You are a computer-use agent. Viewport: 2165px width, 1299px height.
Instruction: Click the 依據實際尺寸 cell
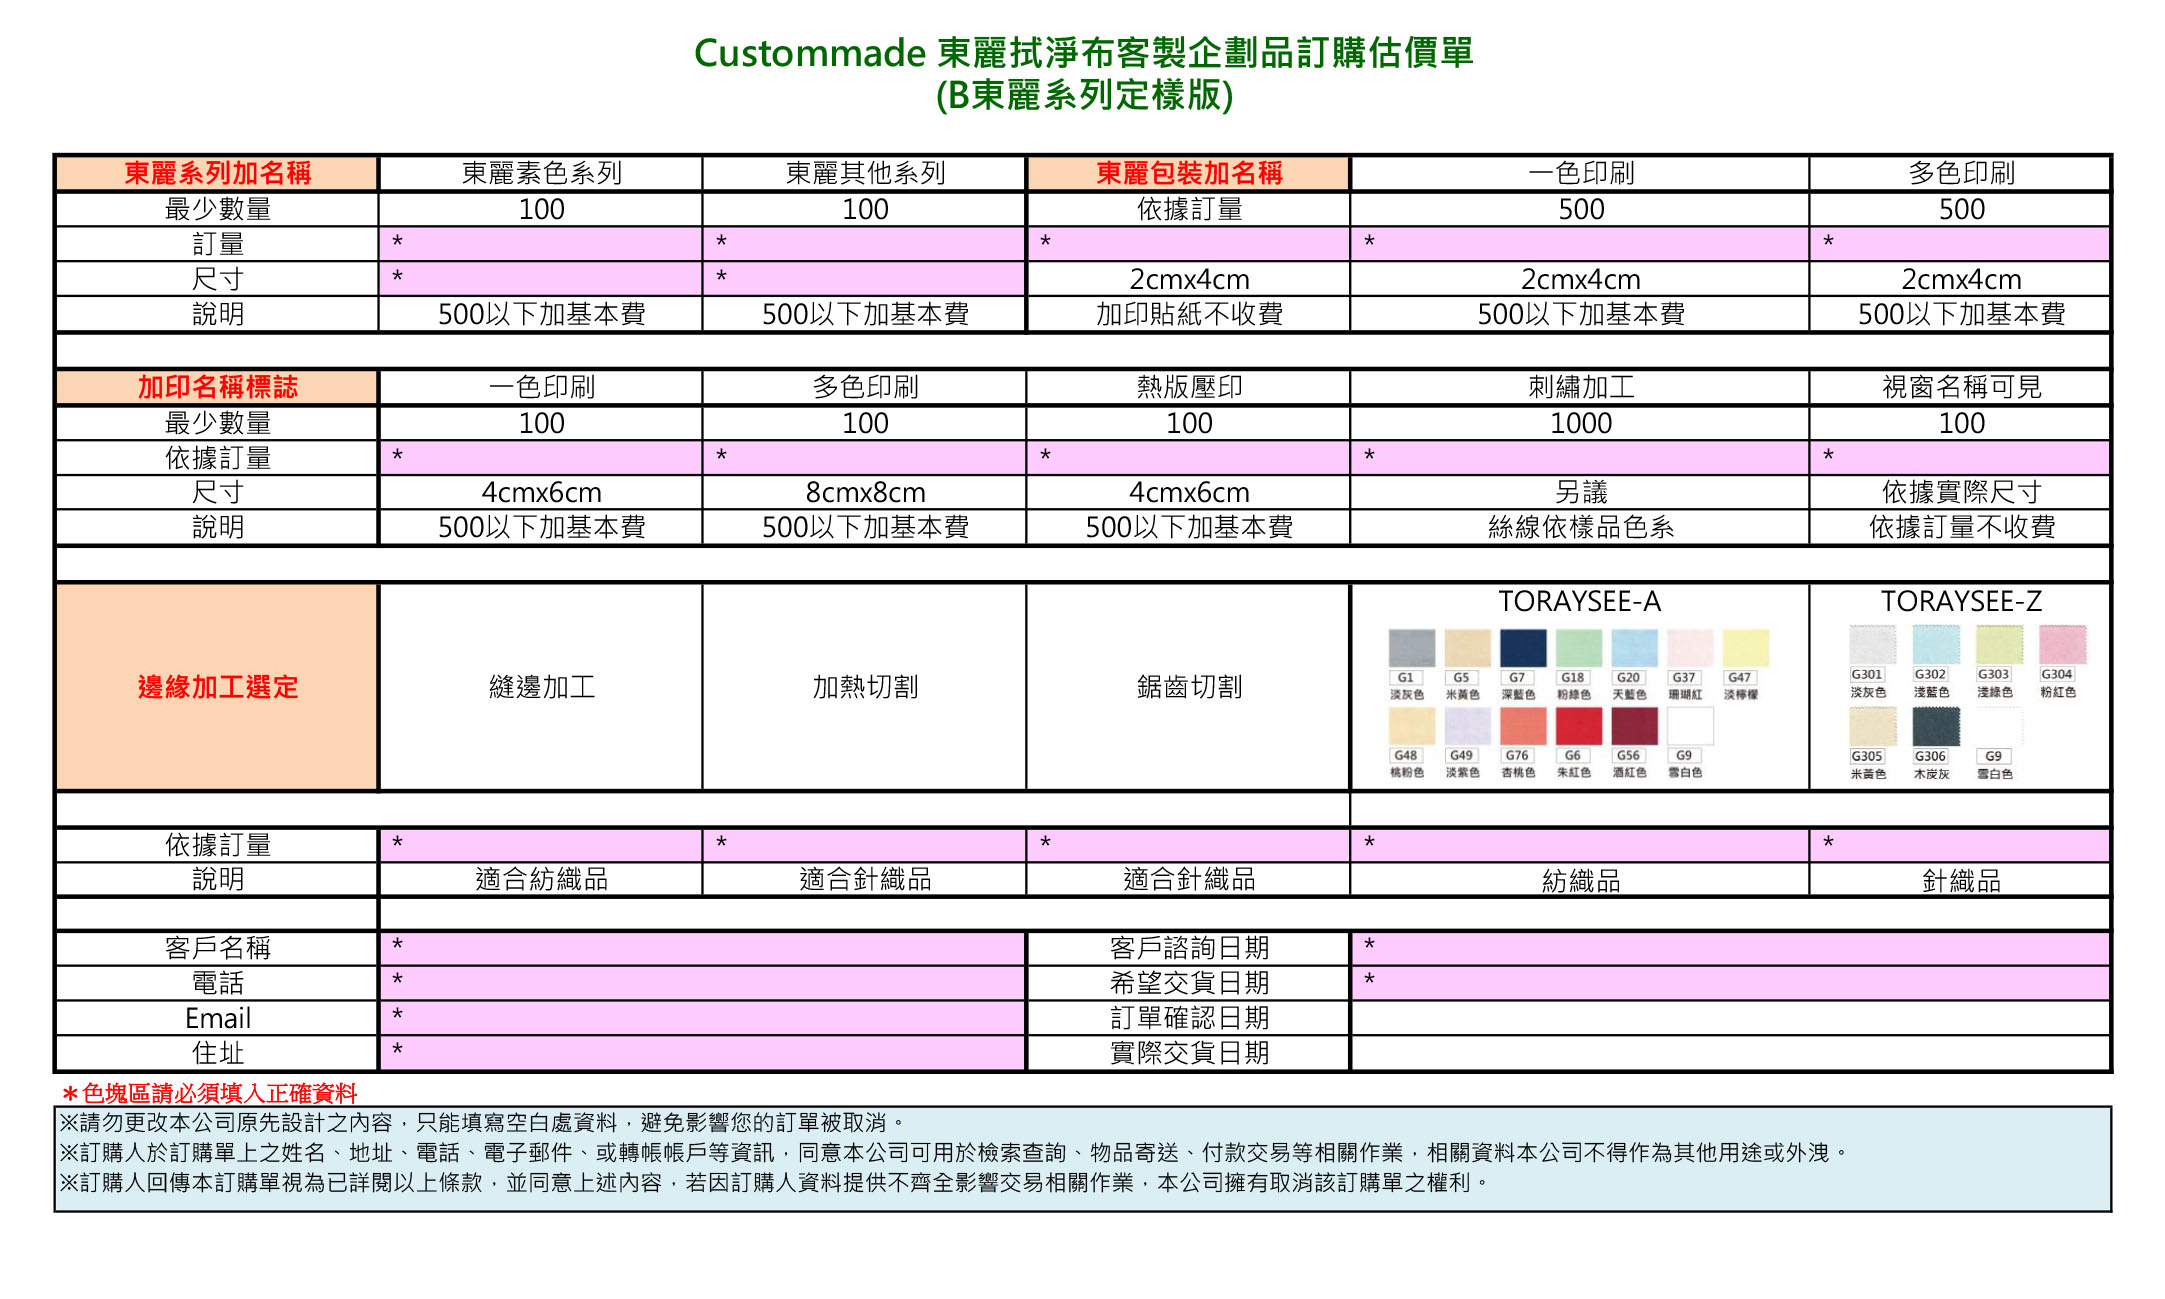1961,492
